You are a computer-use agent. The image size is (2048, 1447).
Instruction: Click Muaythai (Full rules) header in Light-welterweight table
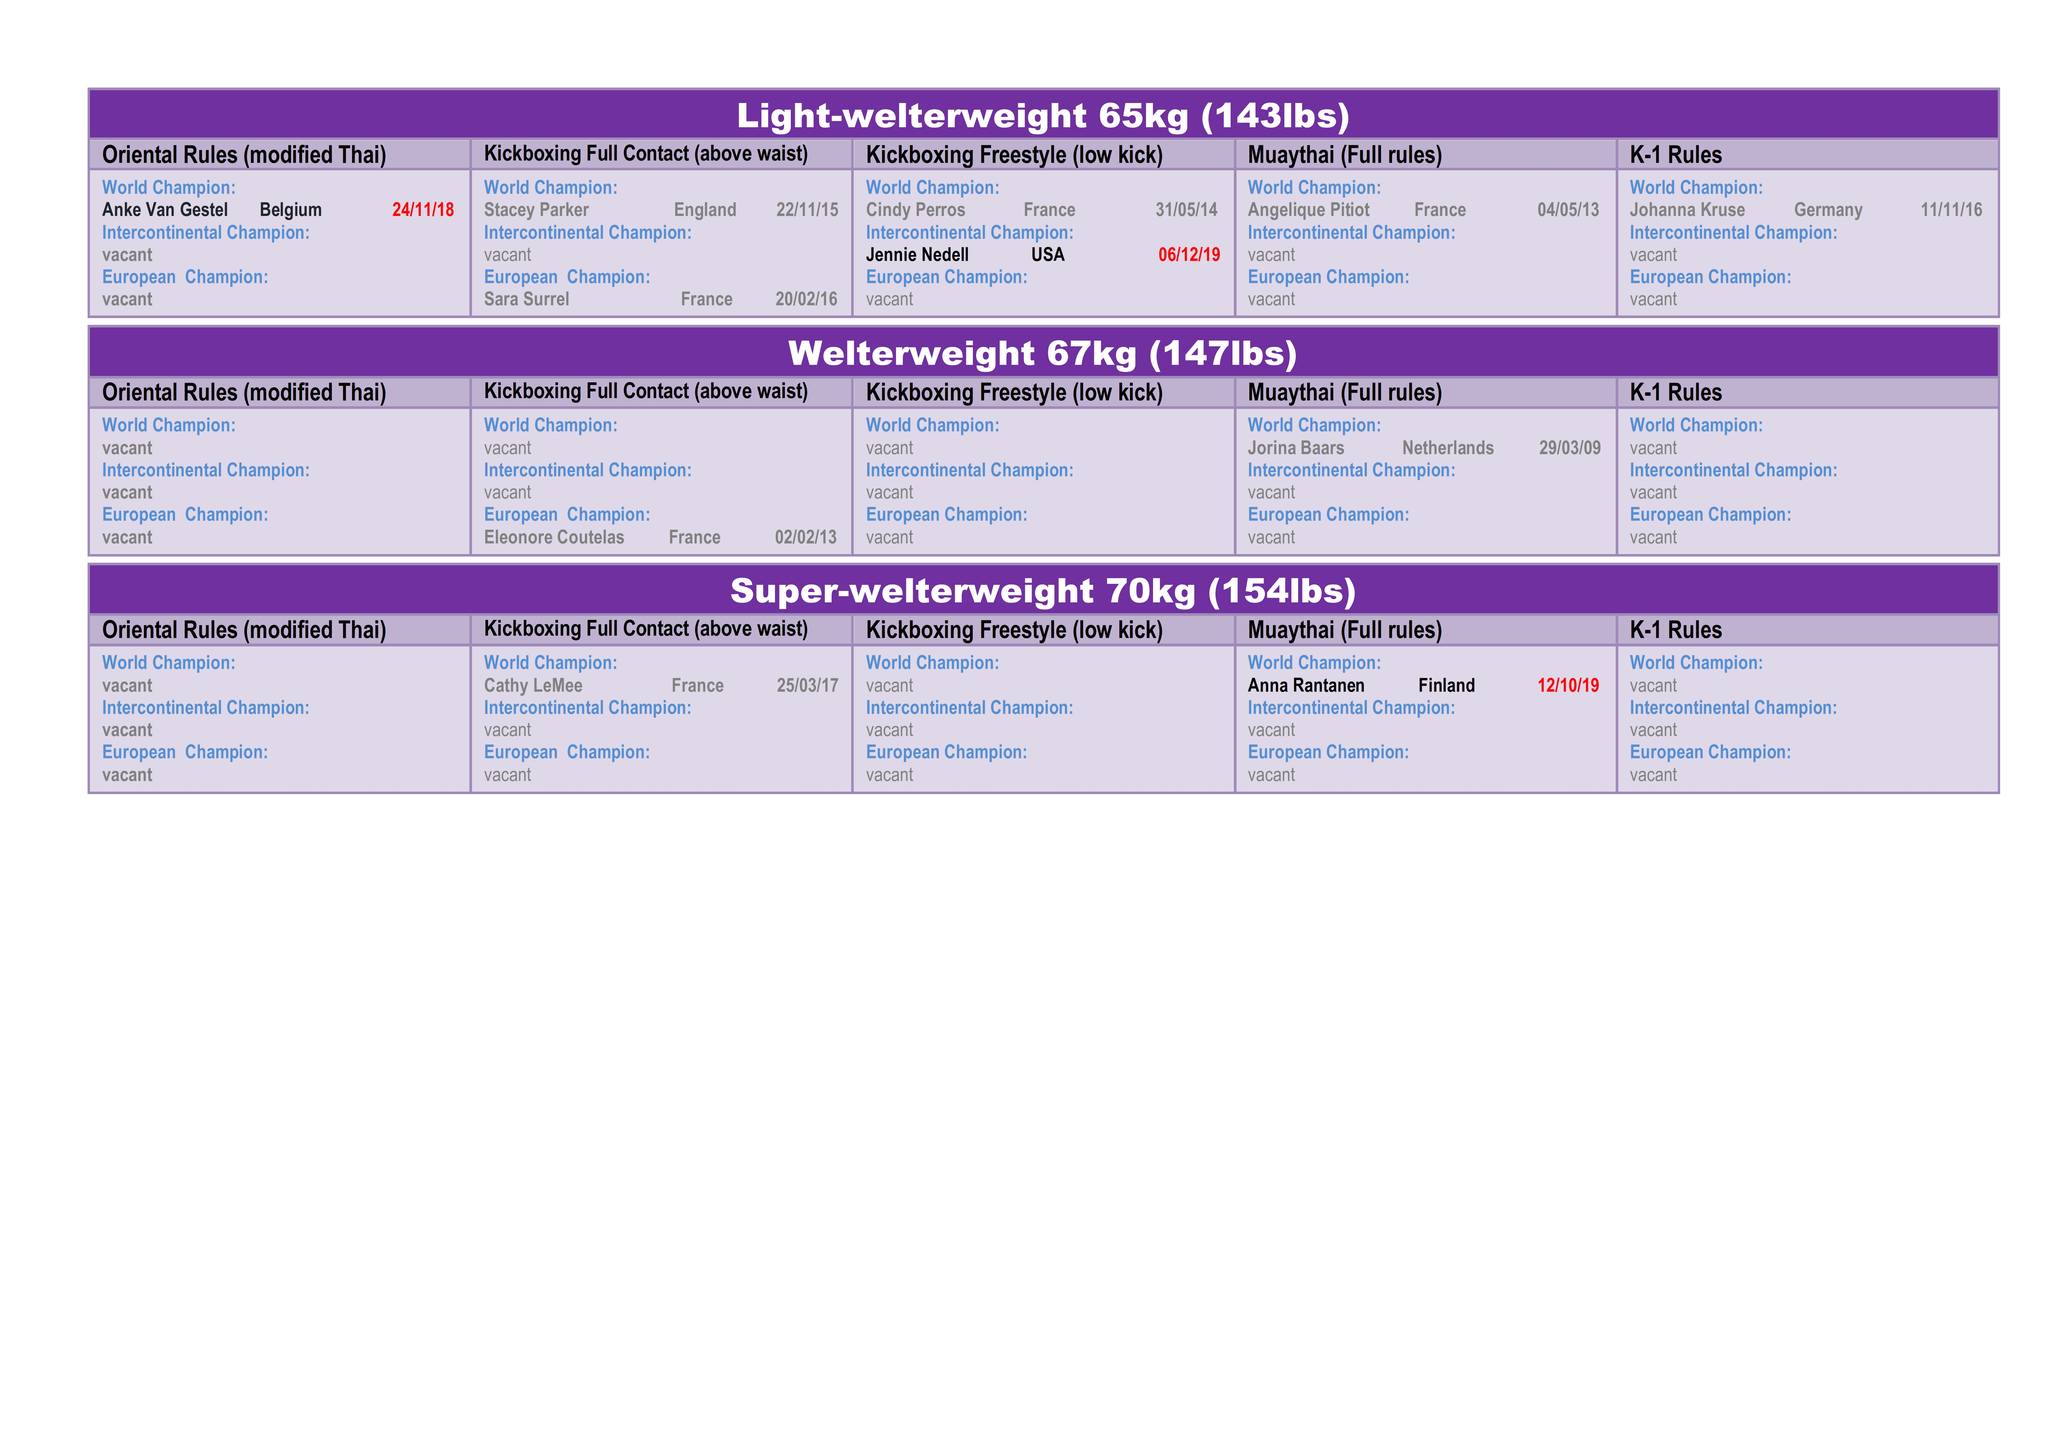click(x=1345, y=155)
